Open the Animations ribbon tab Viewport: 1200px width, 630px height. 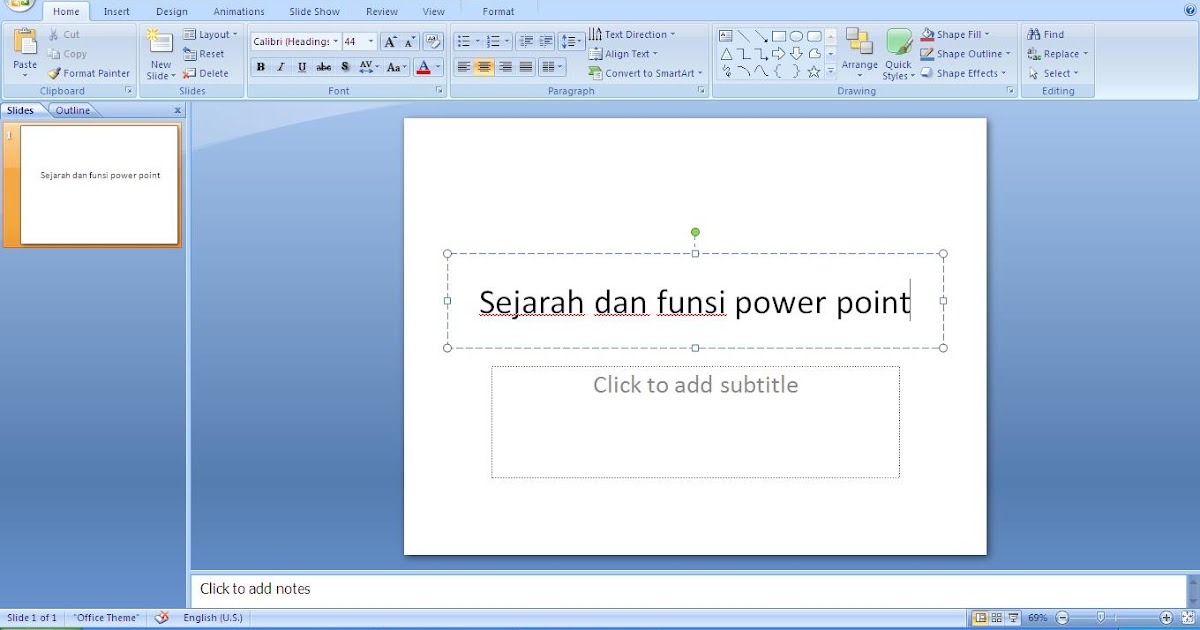point(239,12)
